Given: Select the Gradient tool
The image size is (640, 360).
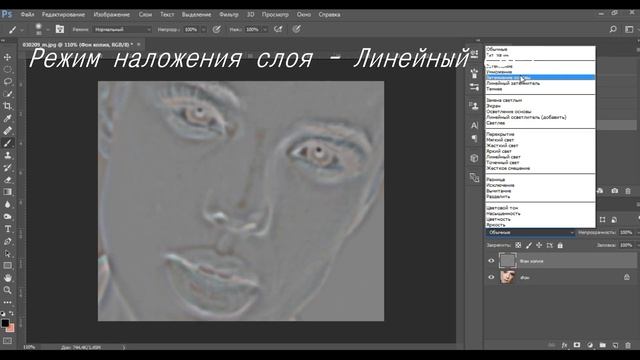Looking at the screenshot, I should point(7,192).
